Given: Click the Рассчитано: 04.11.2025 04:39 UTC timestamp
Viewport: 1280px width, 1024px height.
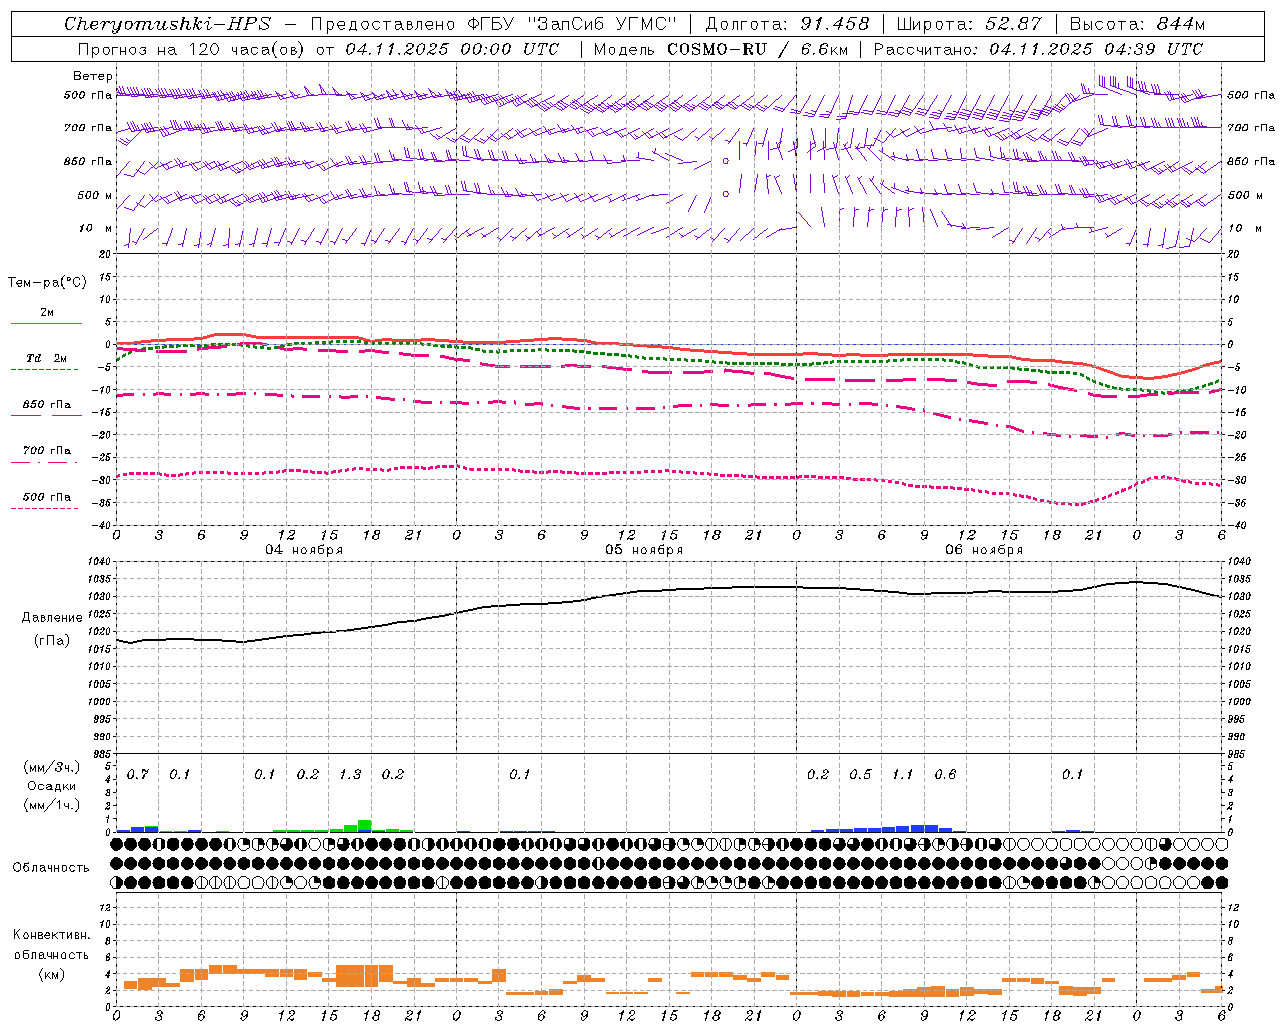Looking at the screenshot, I should pyautogui.click(x=1038, y=49).
